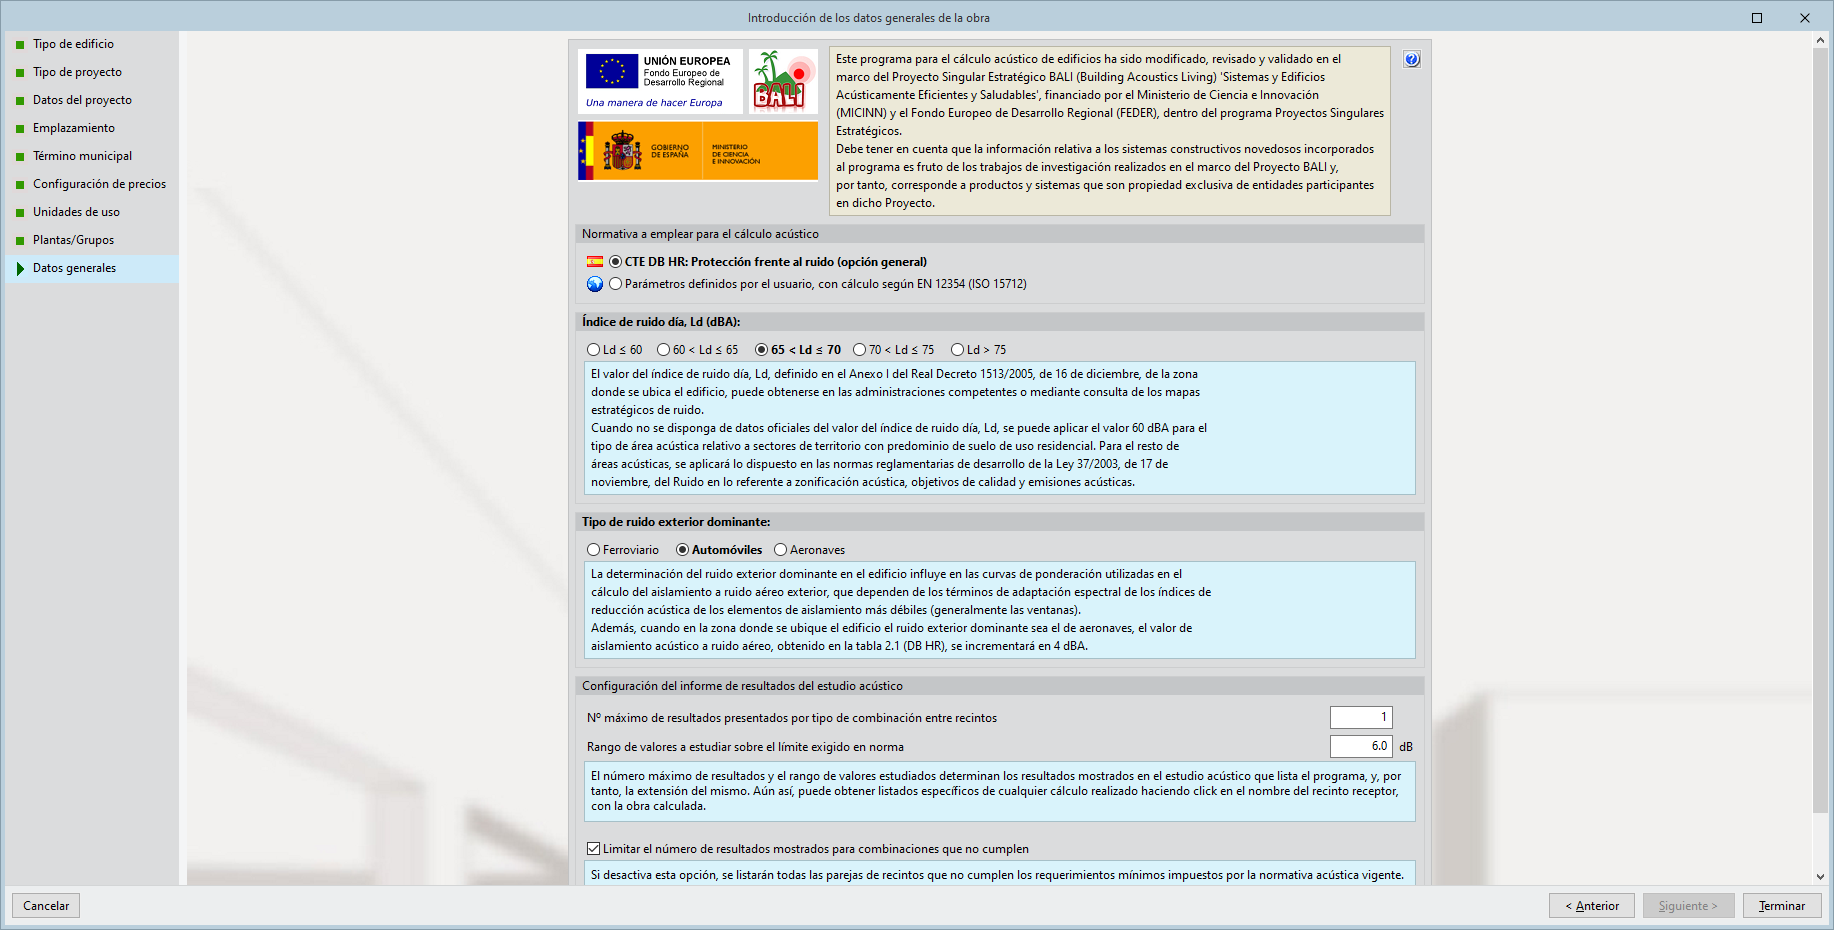Open the Datos del proyecto step

[x=92, y=100]
